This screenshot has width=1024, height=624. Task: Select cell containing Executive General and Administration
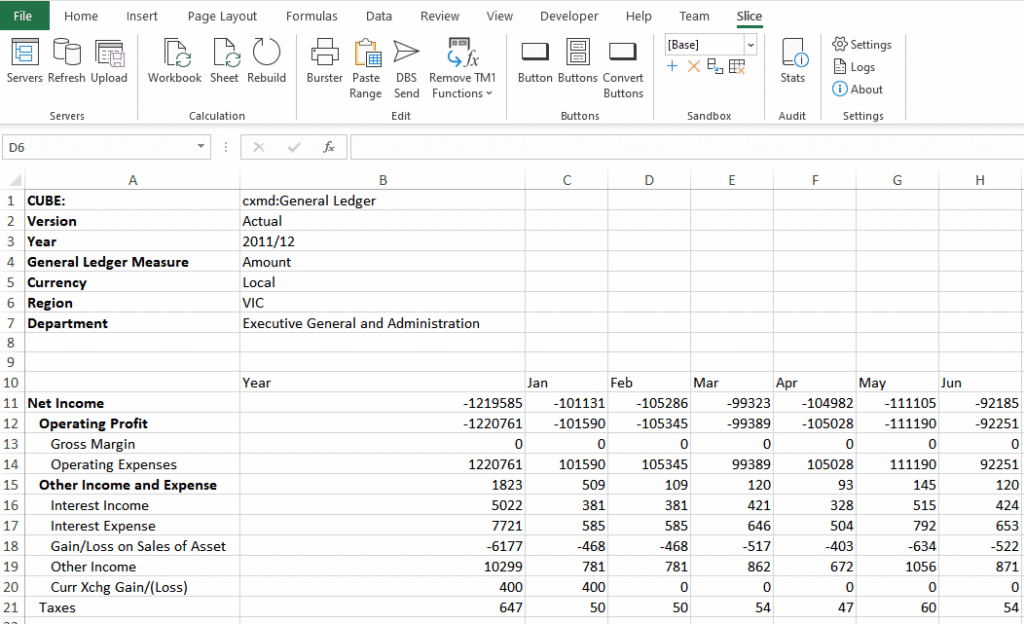tap(360, 324)
